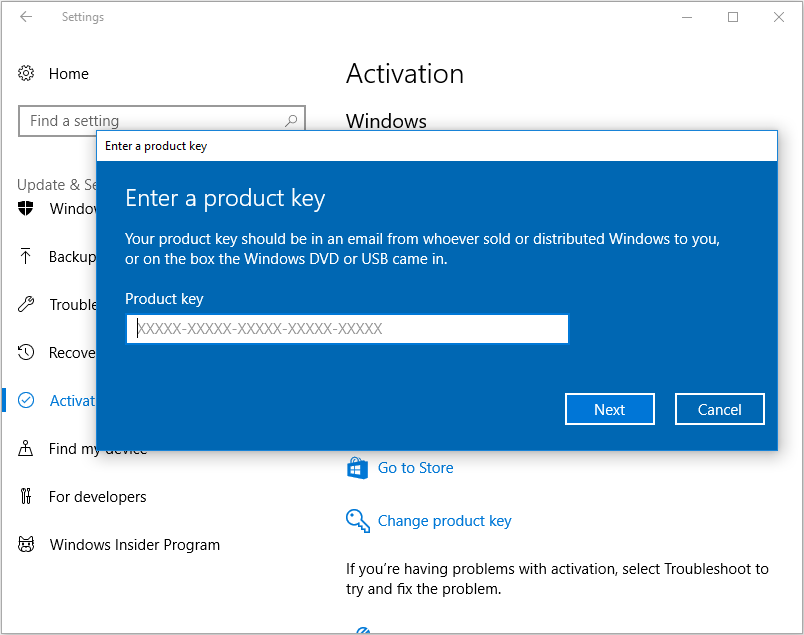Click the Find a setting search box
The image size is (804, 635).
[161, 120]
